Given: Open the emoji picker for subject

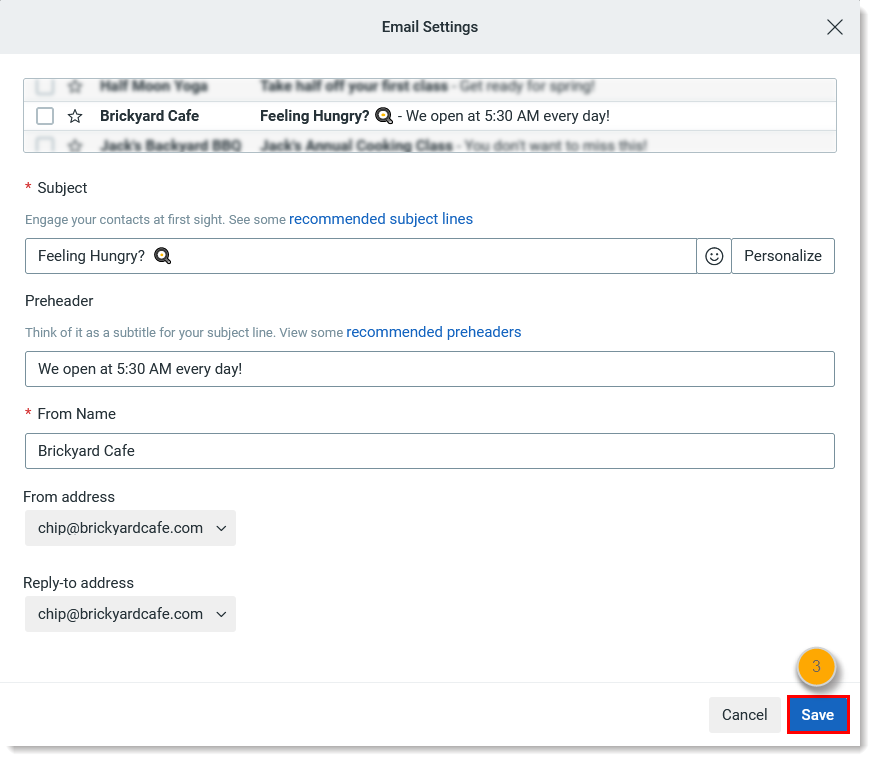Looking at the screenshot, I should pyautogui.click(x=714, y=256).
